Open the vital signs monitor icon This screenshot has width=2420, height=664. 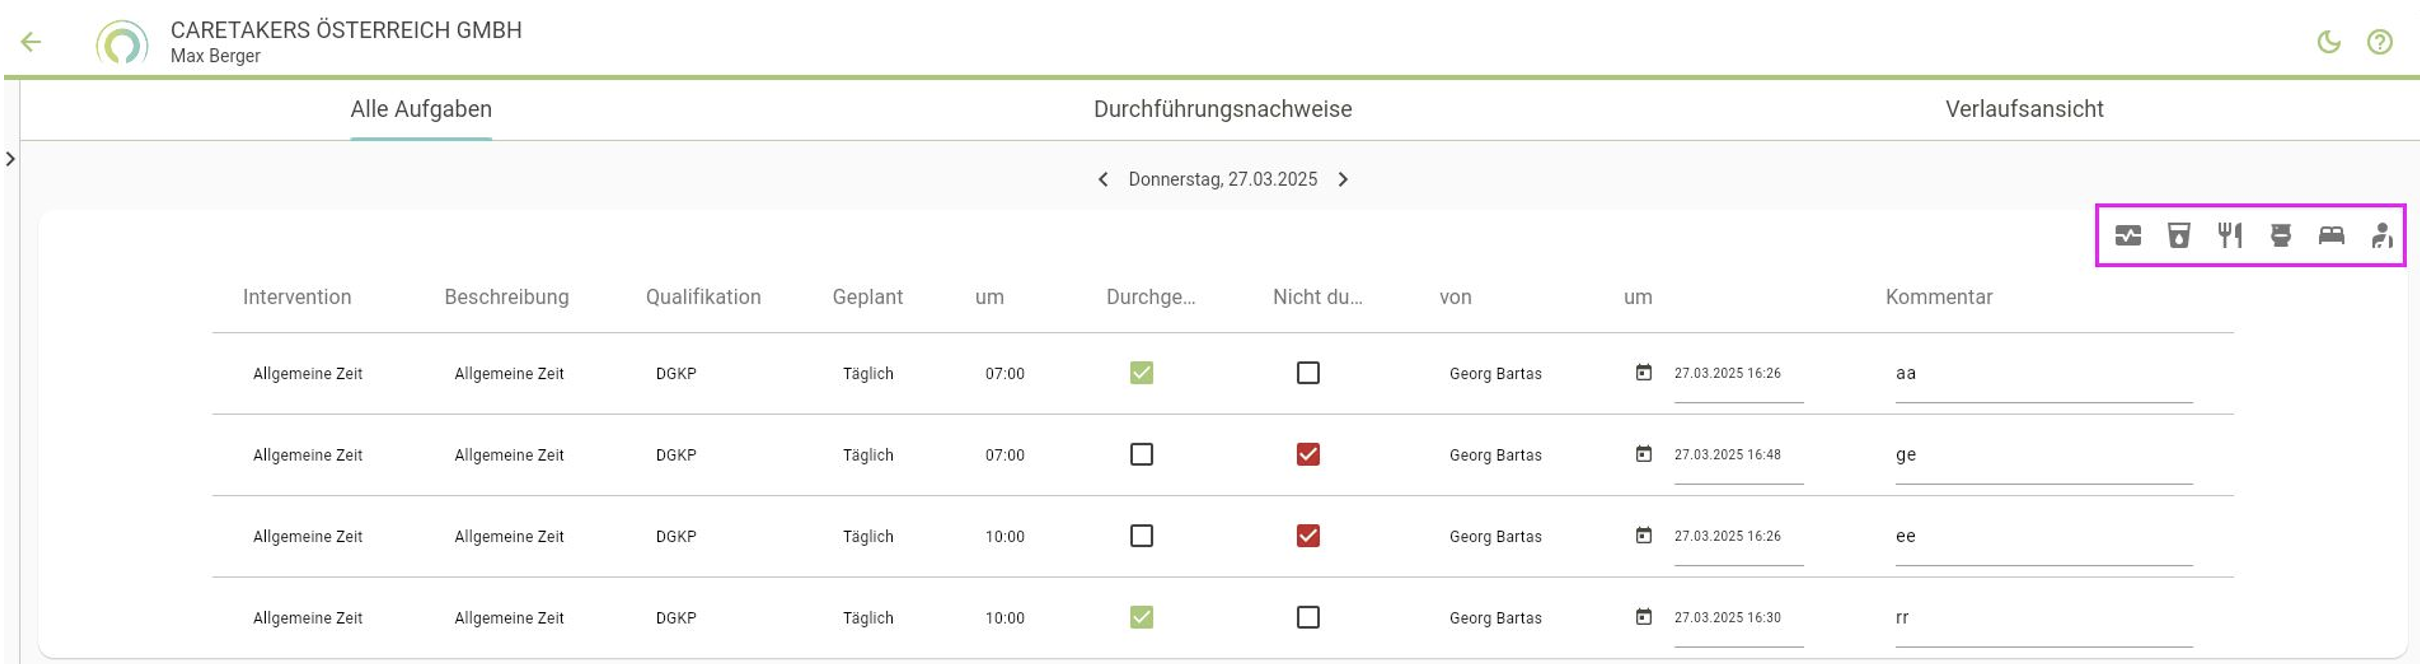tap(2128, 236)
